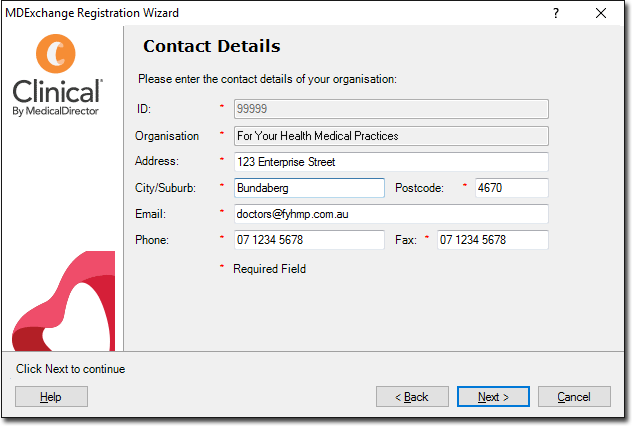Click the Phone number input field
Viewport: 632px width, 426px height.
pos(308,239)
